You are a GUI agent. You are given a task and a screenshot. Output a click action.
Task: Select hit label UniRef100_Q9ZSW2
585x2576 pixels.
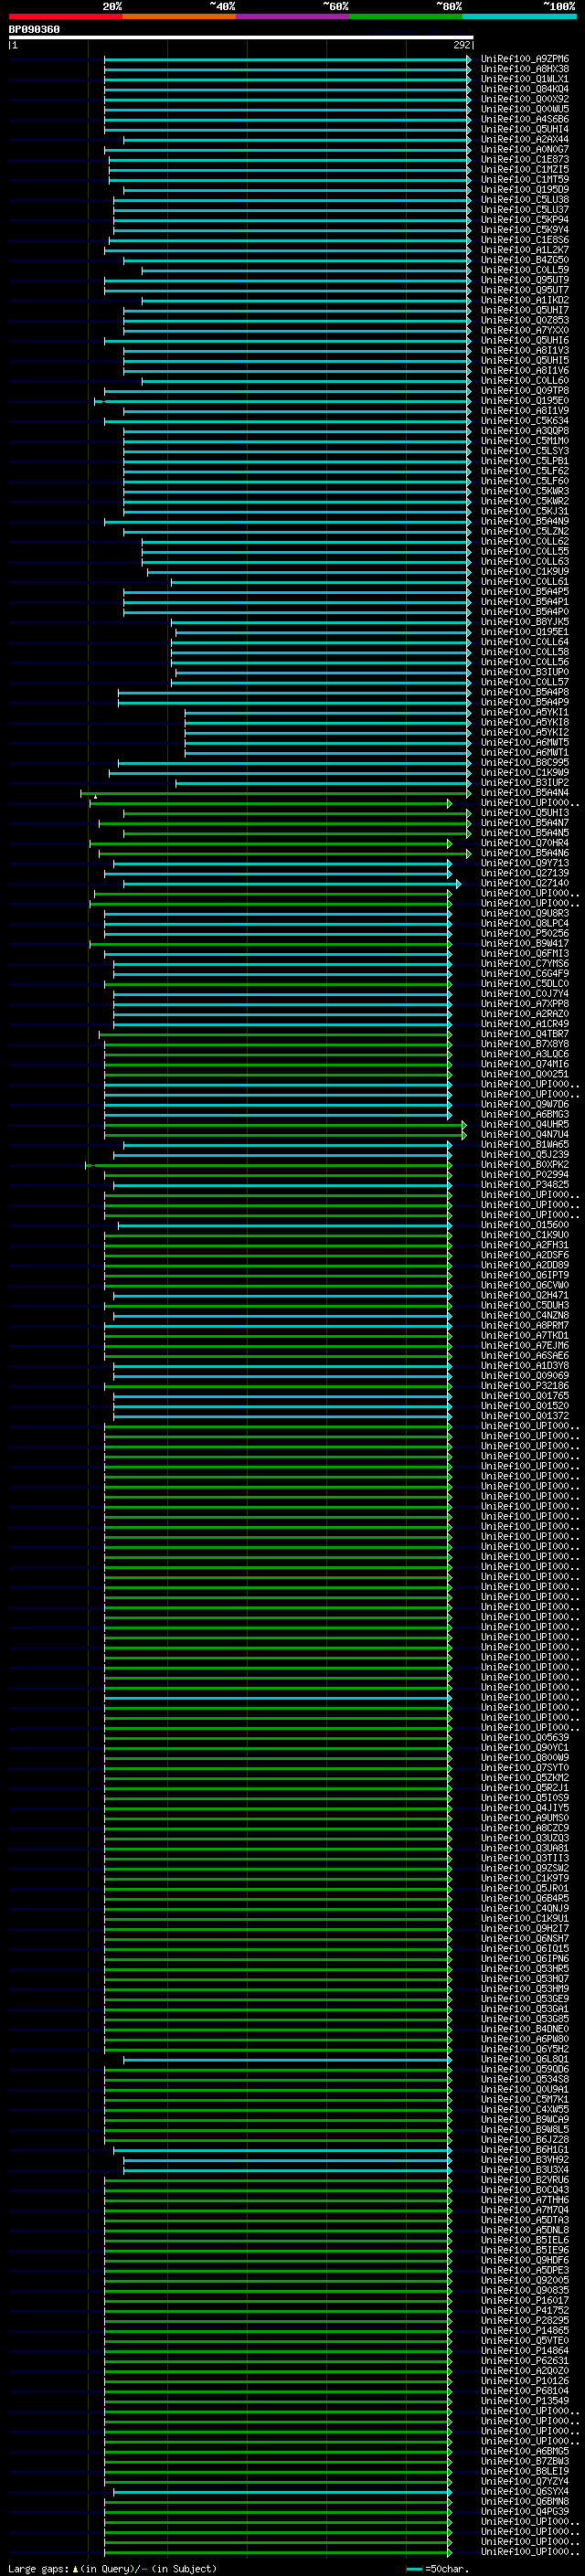click(x=525, y=1869)
